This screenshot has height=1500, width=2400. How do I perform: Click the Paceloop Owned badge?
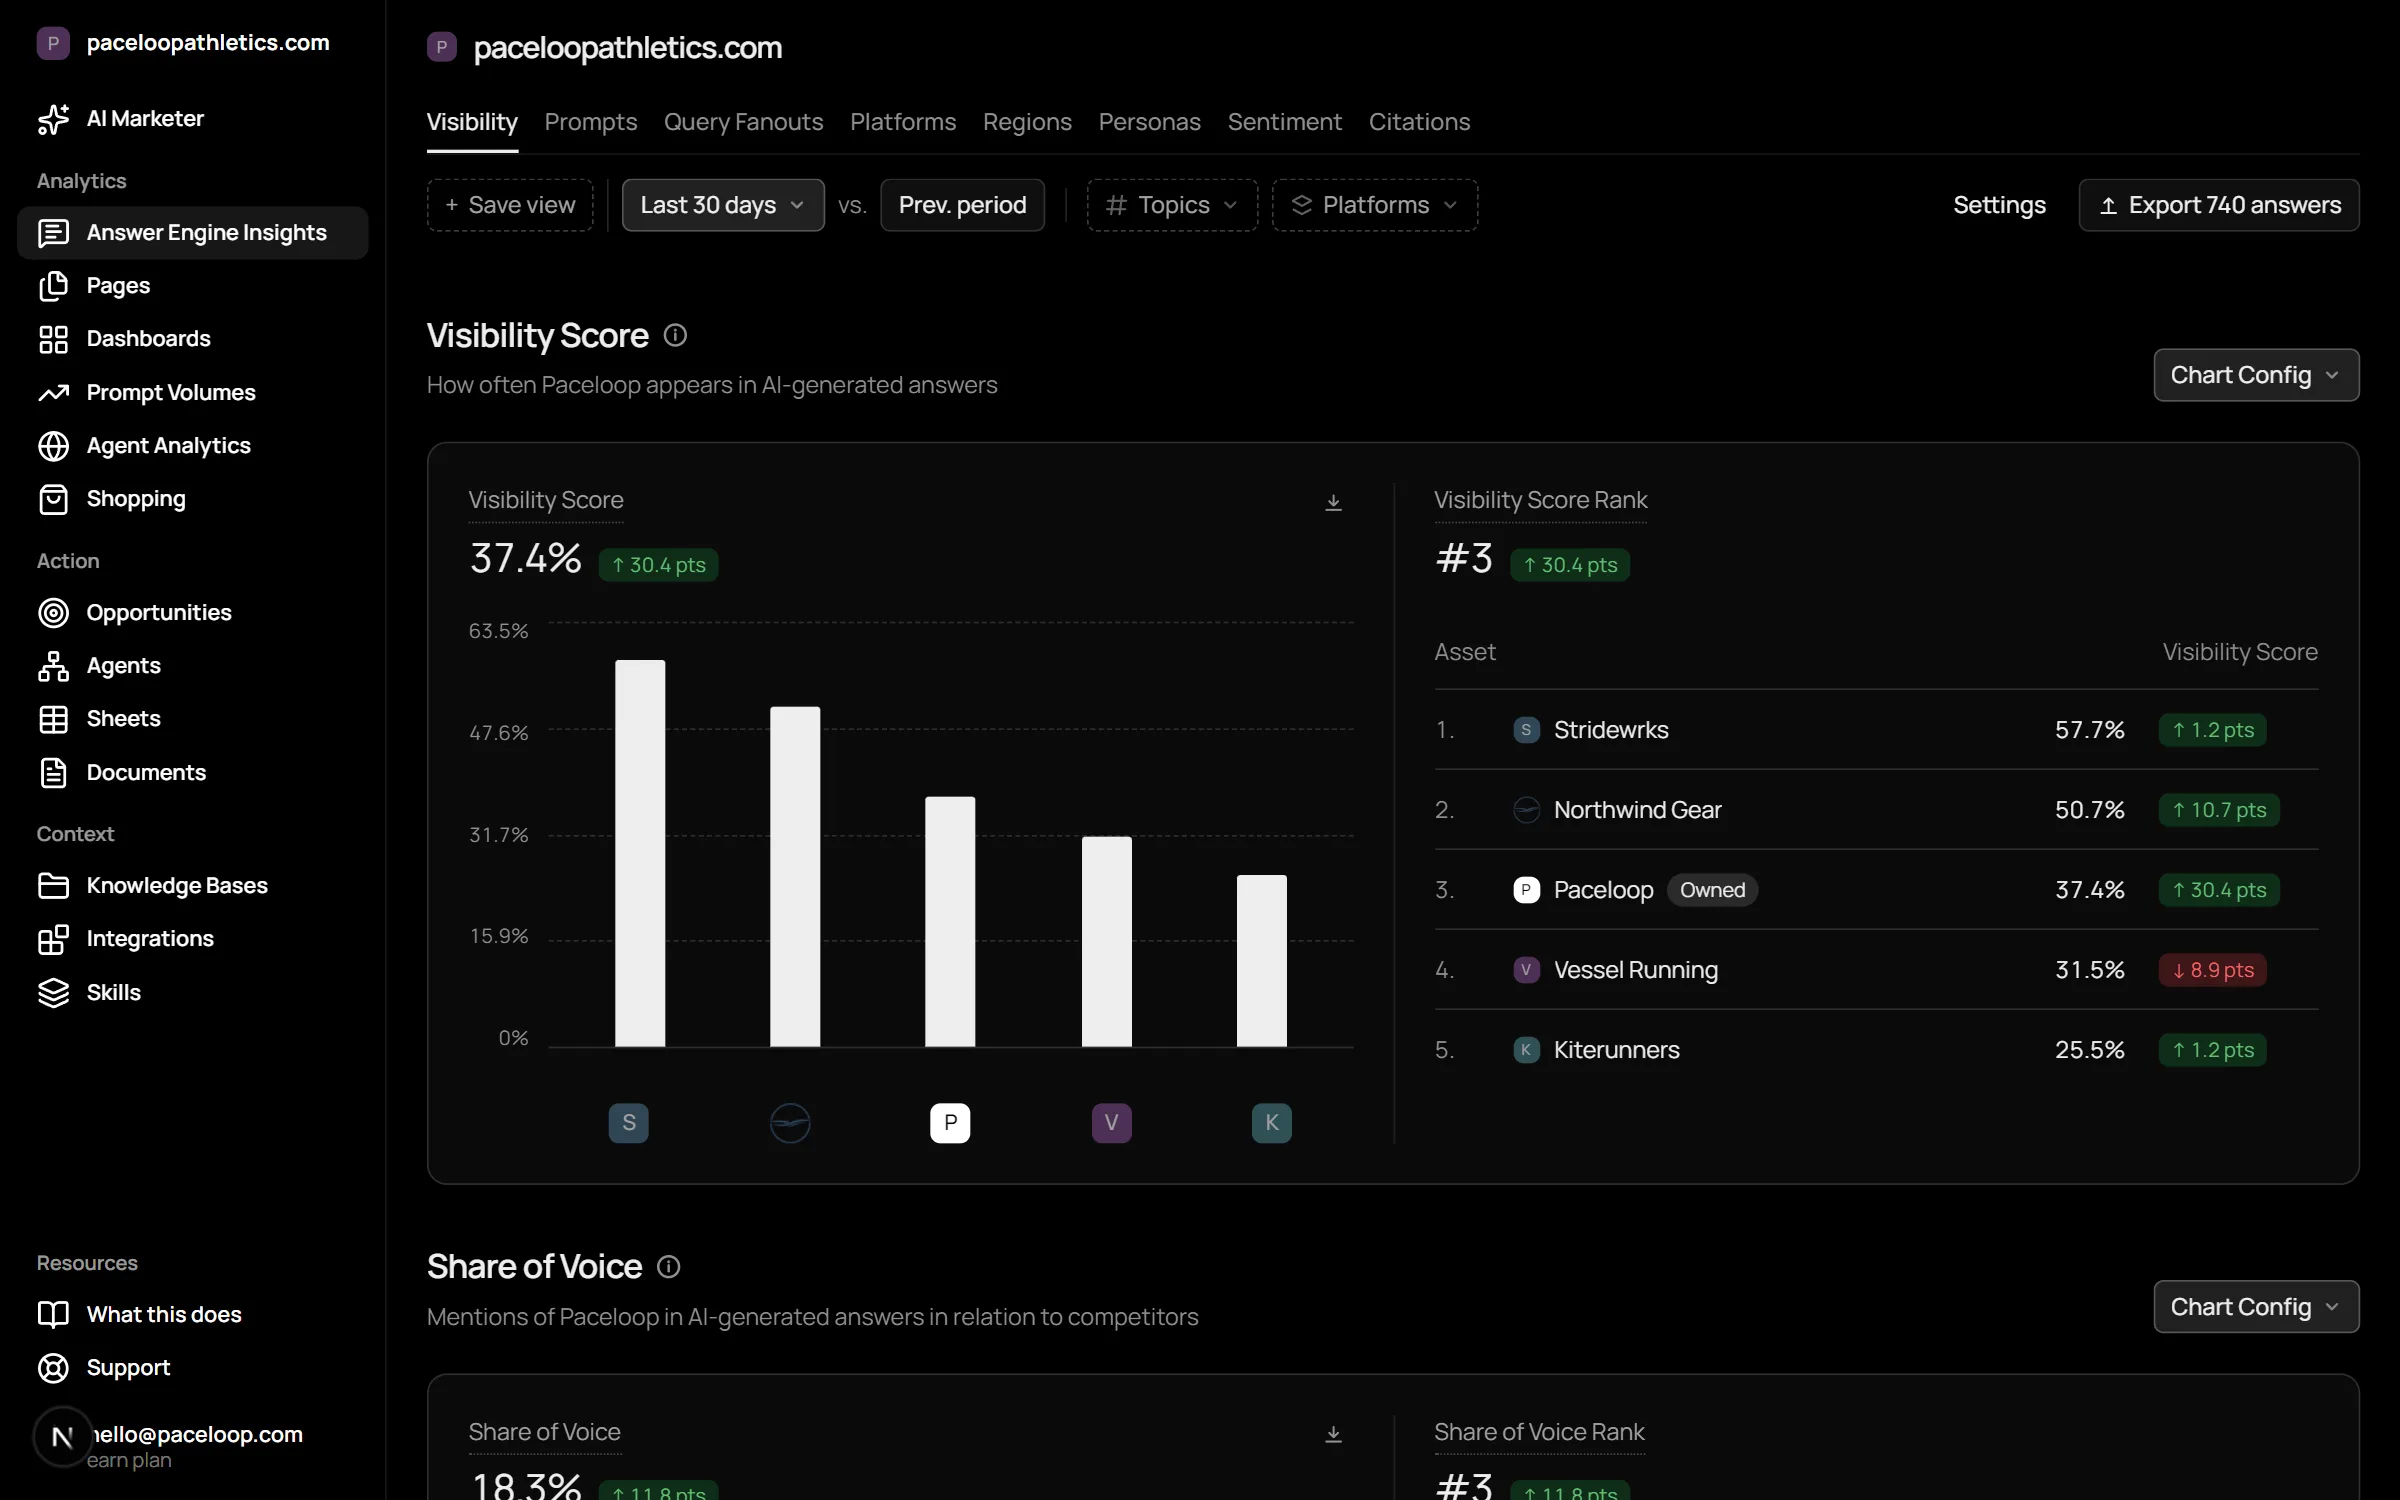[x=1712, y=890]
